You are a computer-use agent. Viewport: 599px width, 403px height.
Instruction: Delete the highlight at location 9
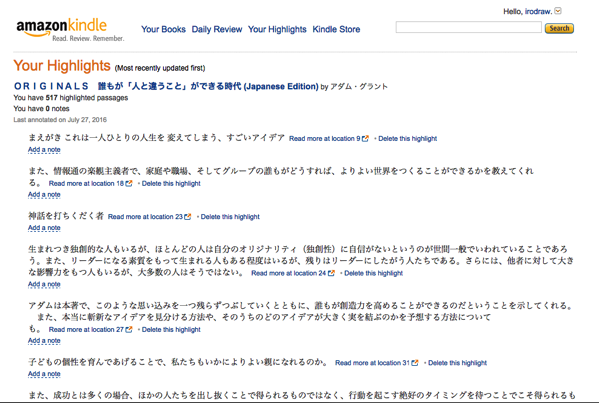pos(408,139)
